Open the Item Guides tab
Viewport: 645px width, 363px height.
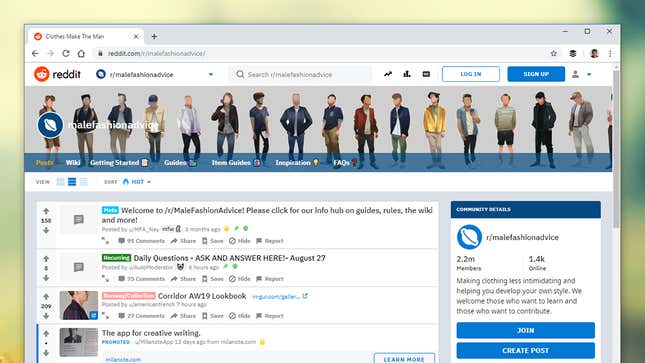pos(236,163)
